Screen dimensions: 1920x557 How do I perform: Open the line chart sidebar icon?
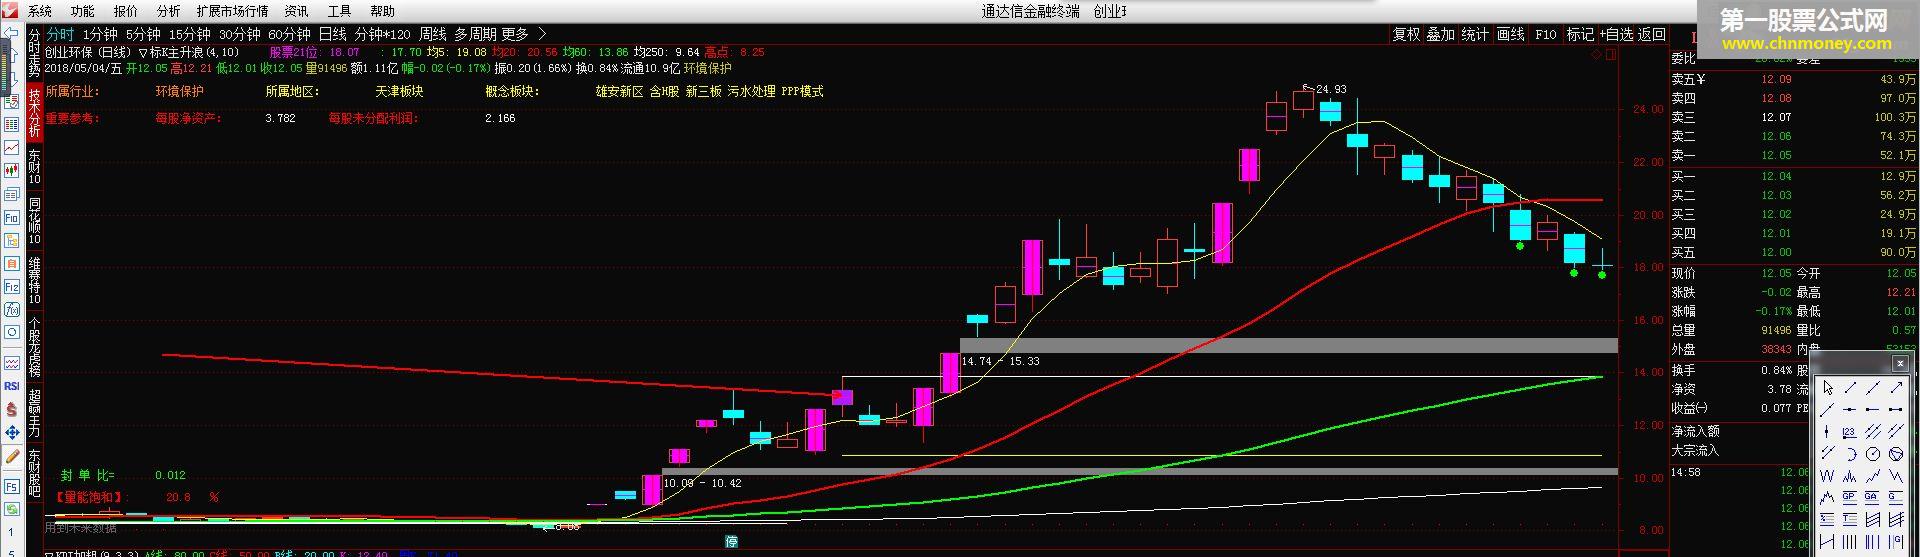point(12,147)
